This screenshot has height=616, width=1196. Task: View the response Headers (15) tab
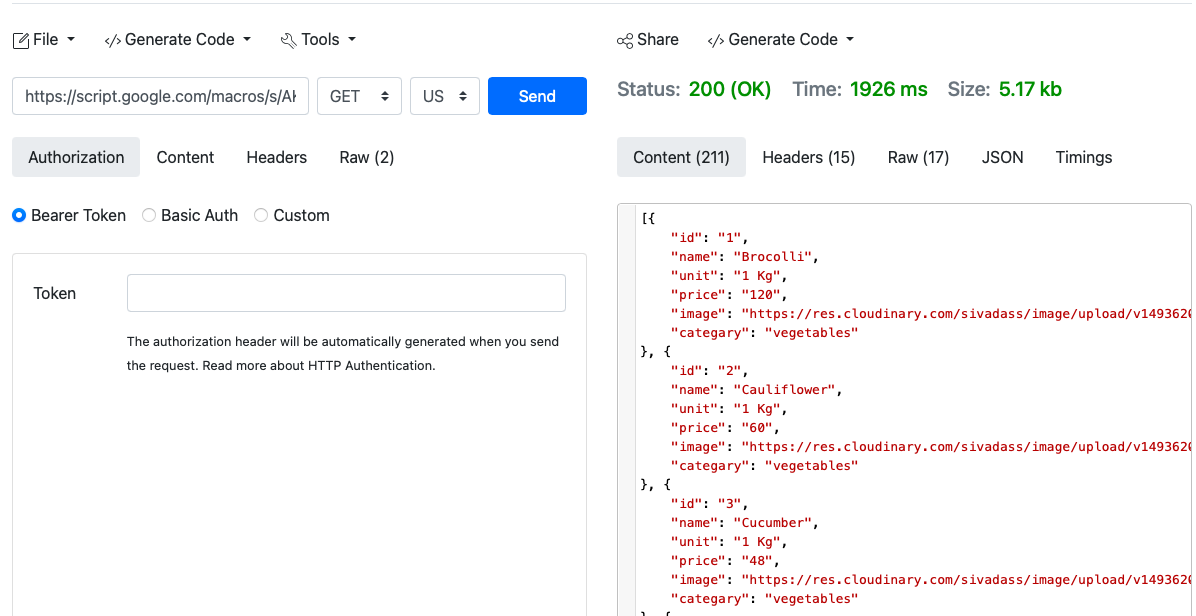(x=808, y=157)
